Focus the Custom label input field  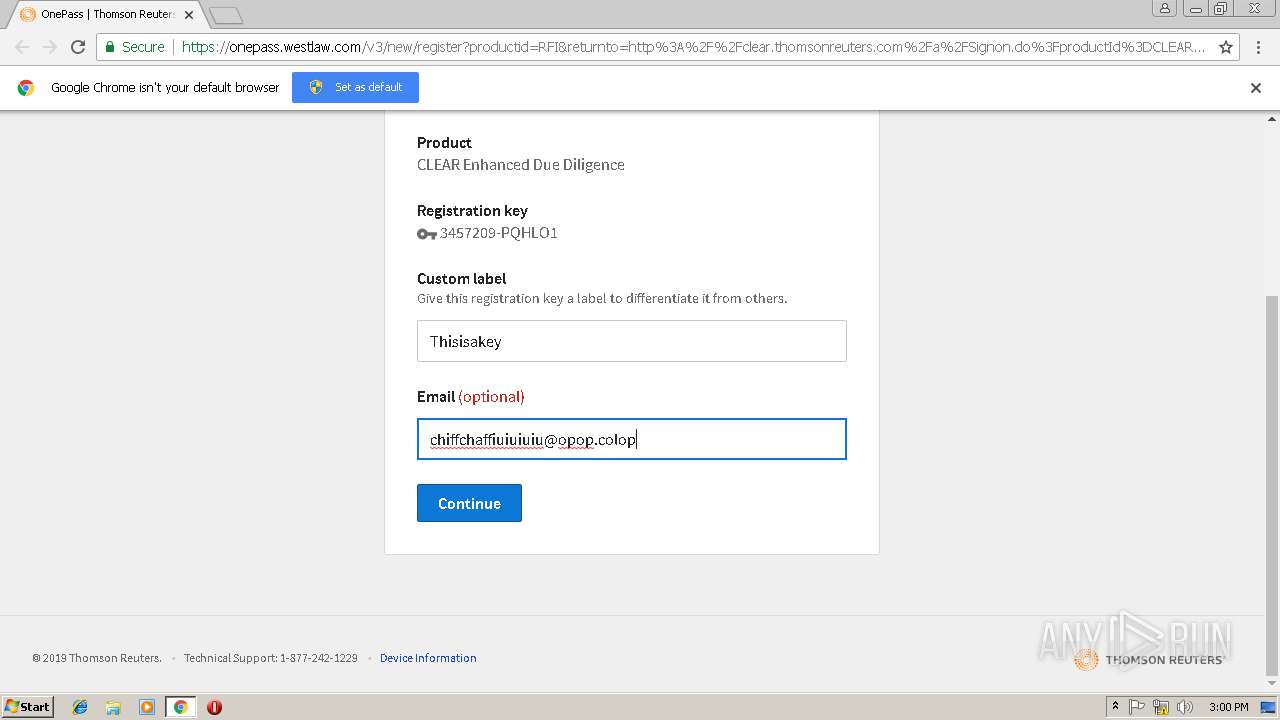point(632,341)
